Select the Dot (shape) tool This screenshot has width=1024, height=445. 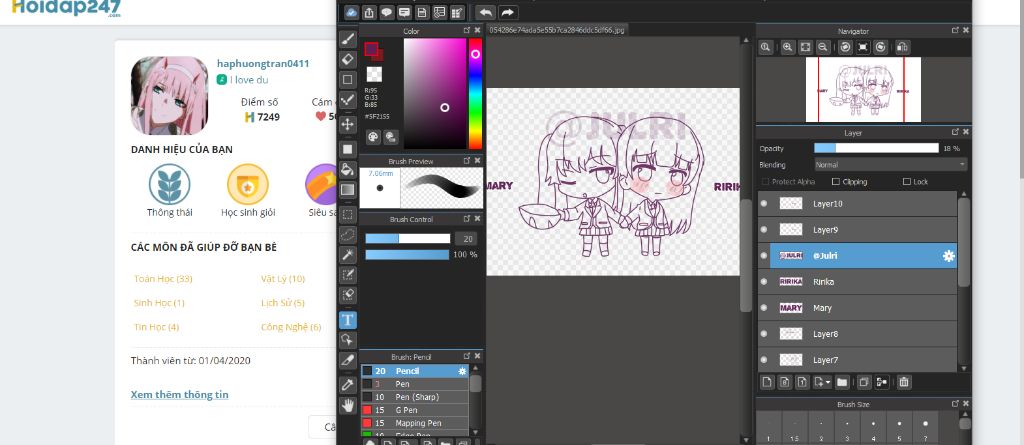coord(348,80)
